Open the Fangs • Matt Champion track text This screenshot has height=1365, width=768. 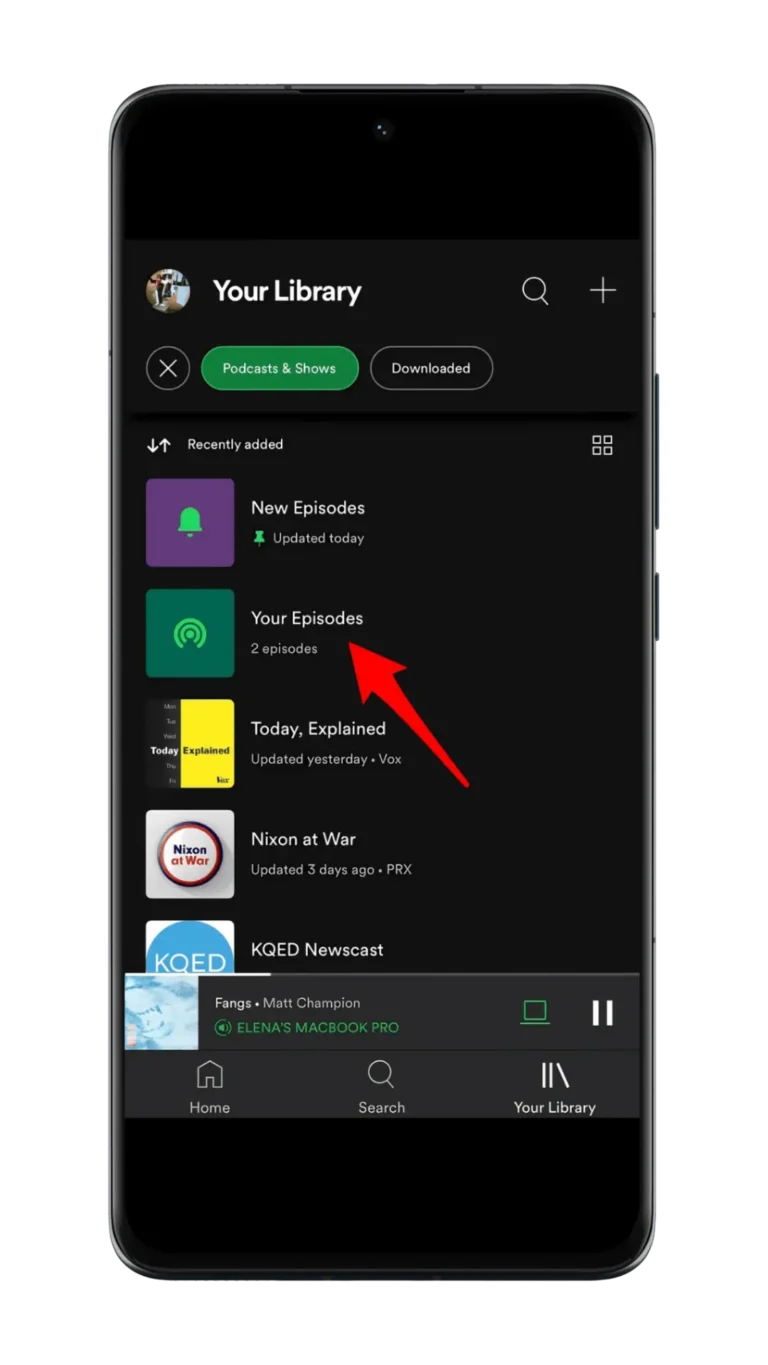(x=288, y=1003)
